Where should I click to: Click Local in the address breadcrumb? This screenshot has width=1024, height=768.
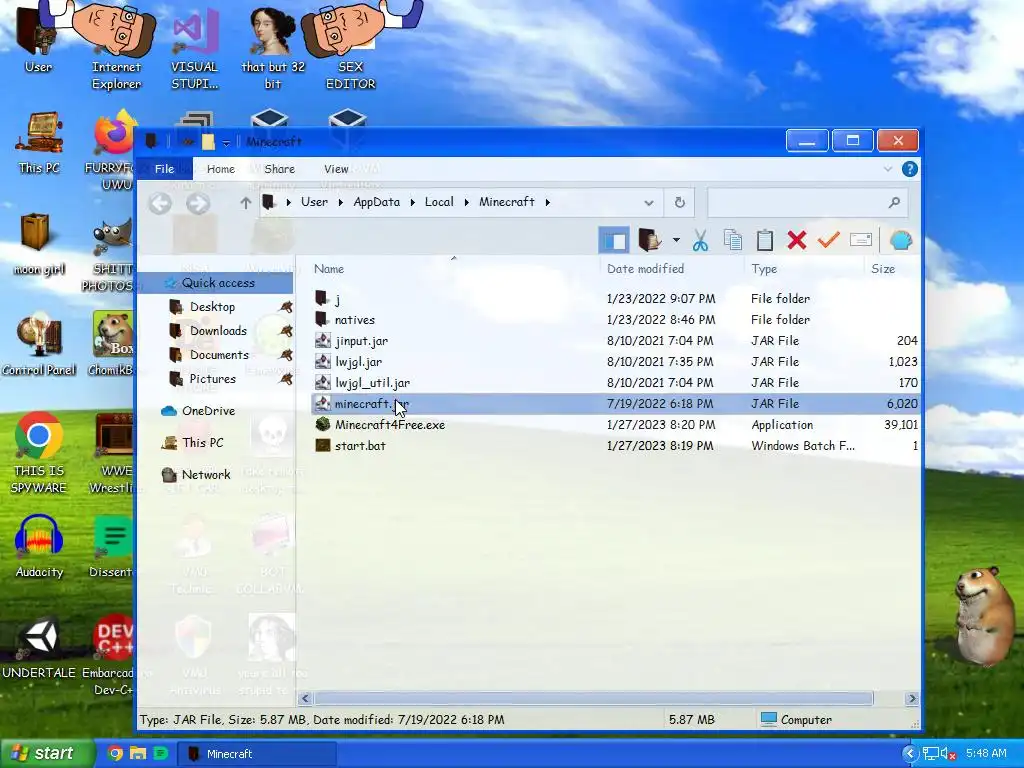pos(439,202)
